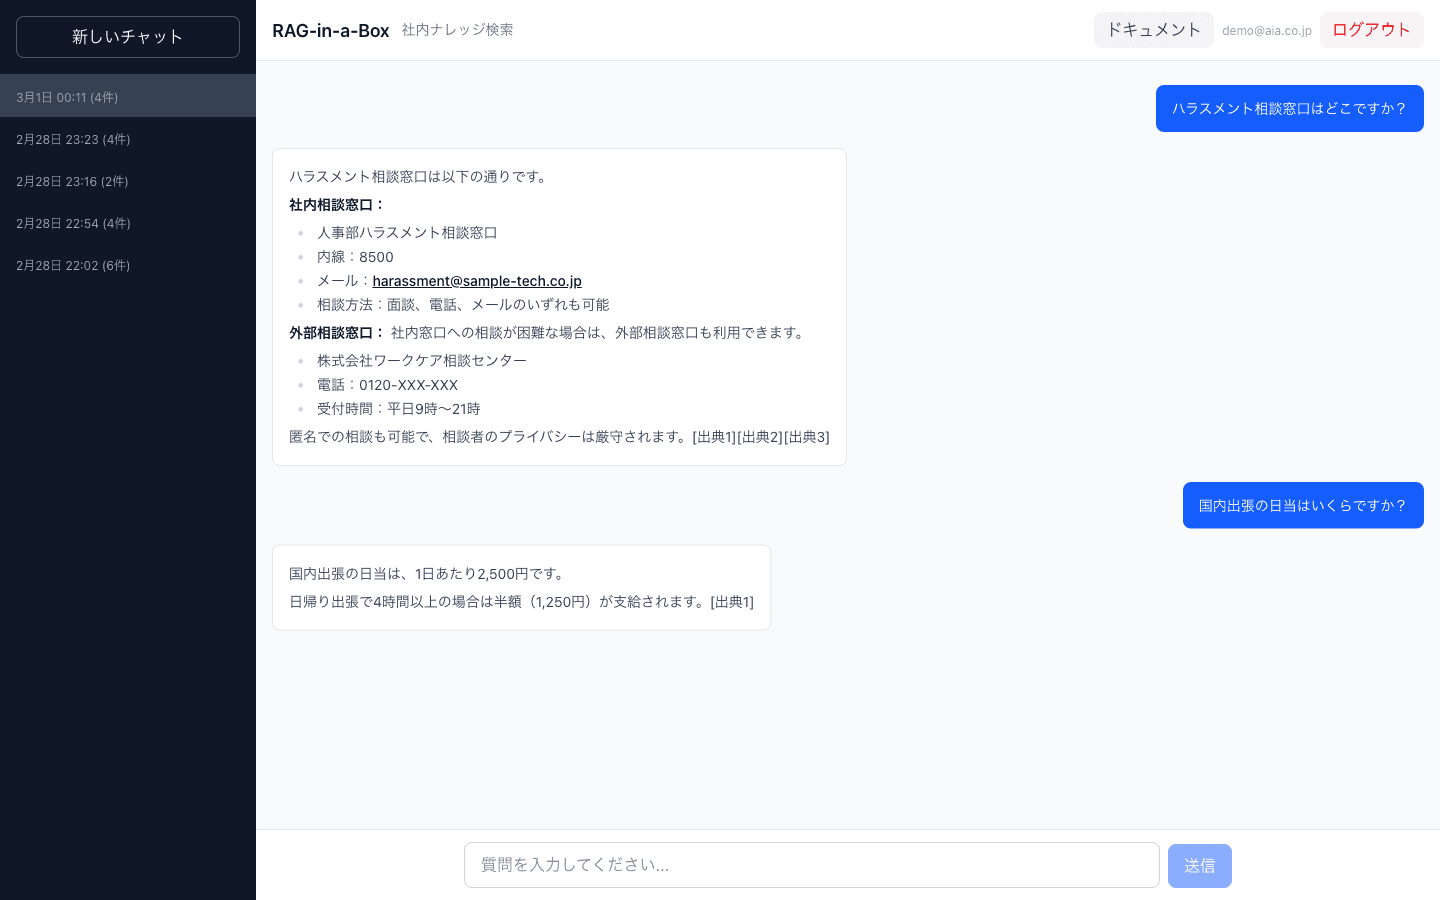Viewport: 1440px width, 900px height.
Task: Open the ドキュメント page
Action: 1153,30
